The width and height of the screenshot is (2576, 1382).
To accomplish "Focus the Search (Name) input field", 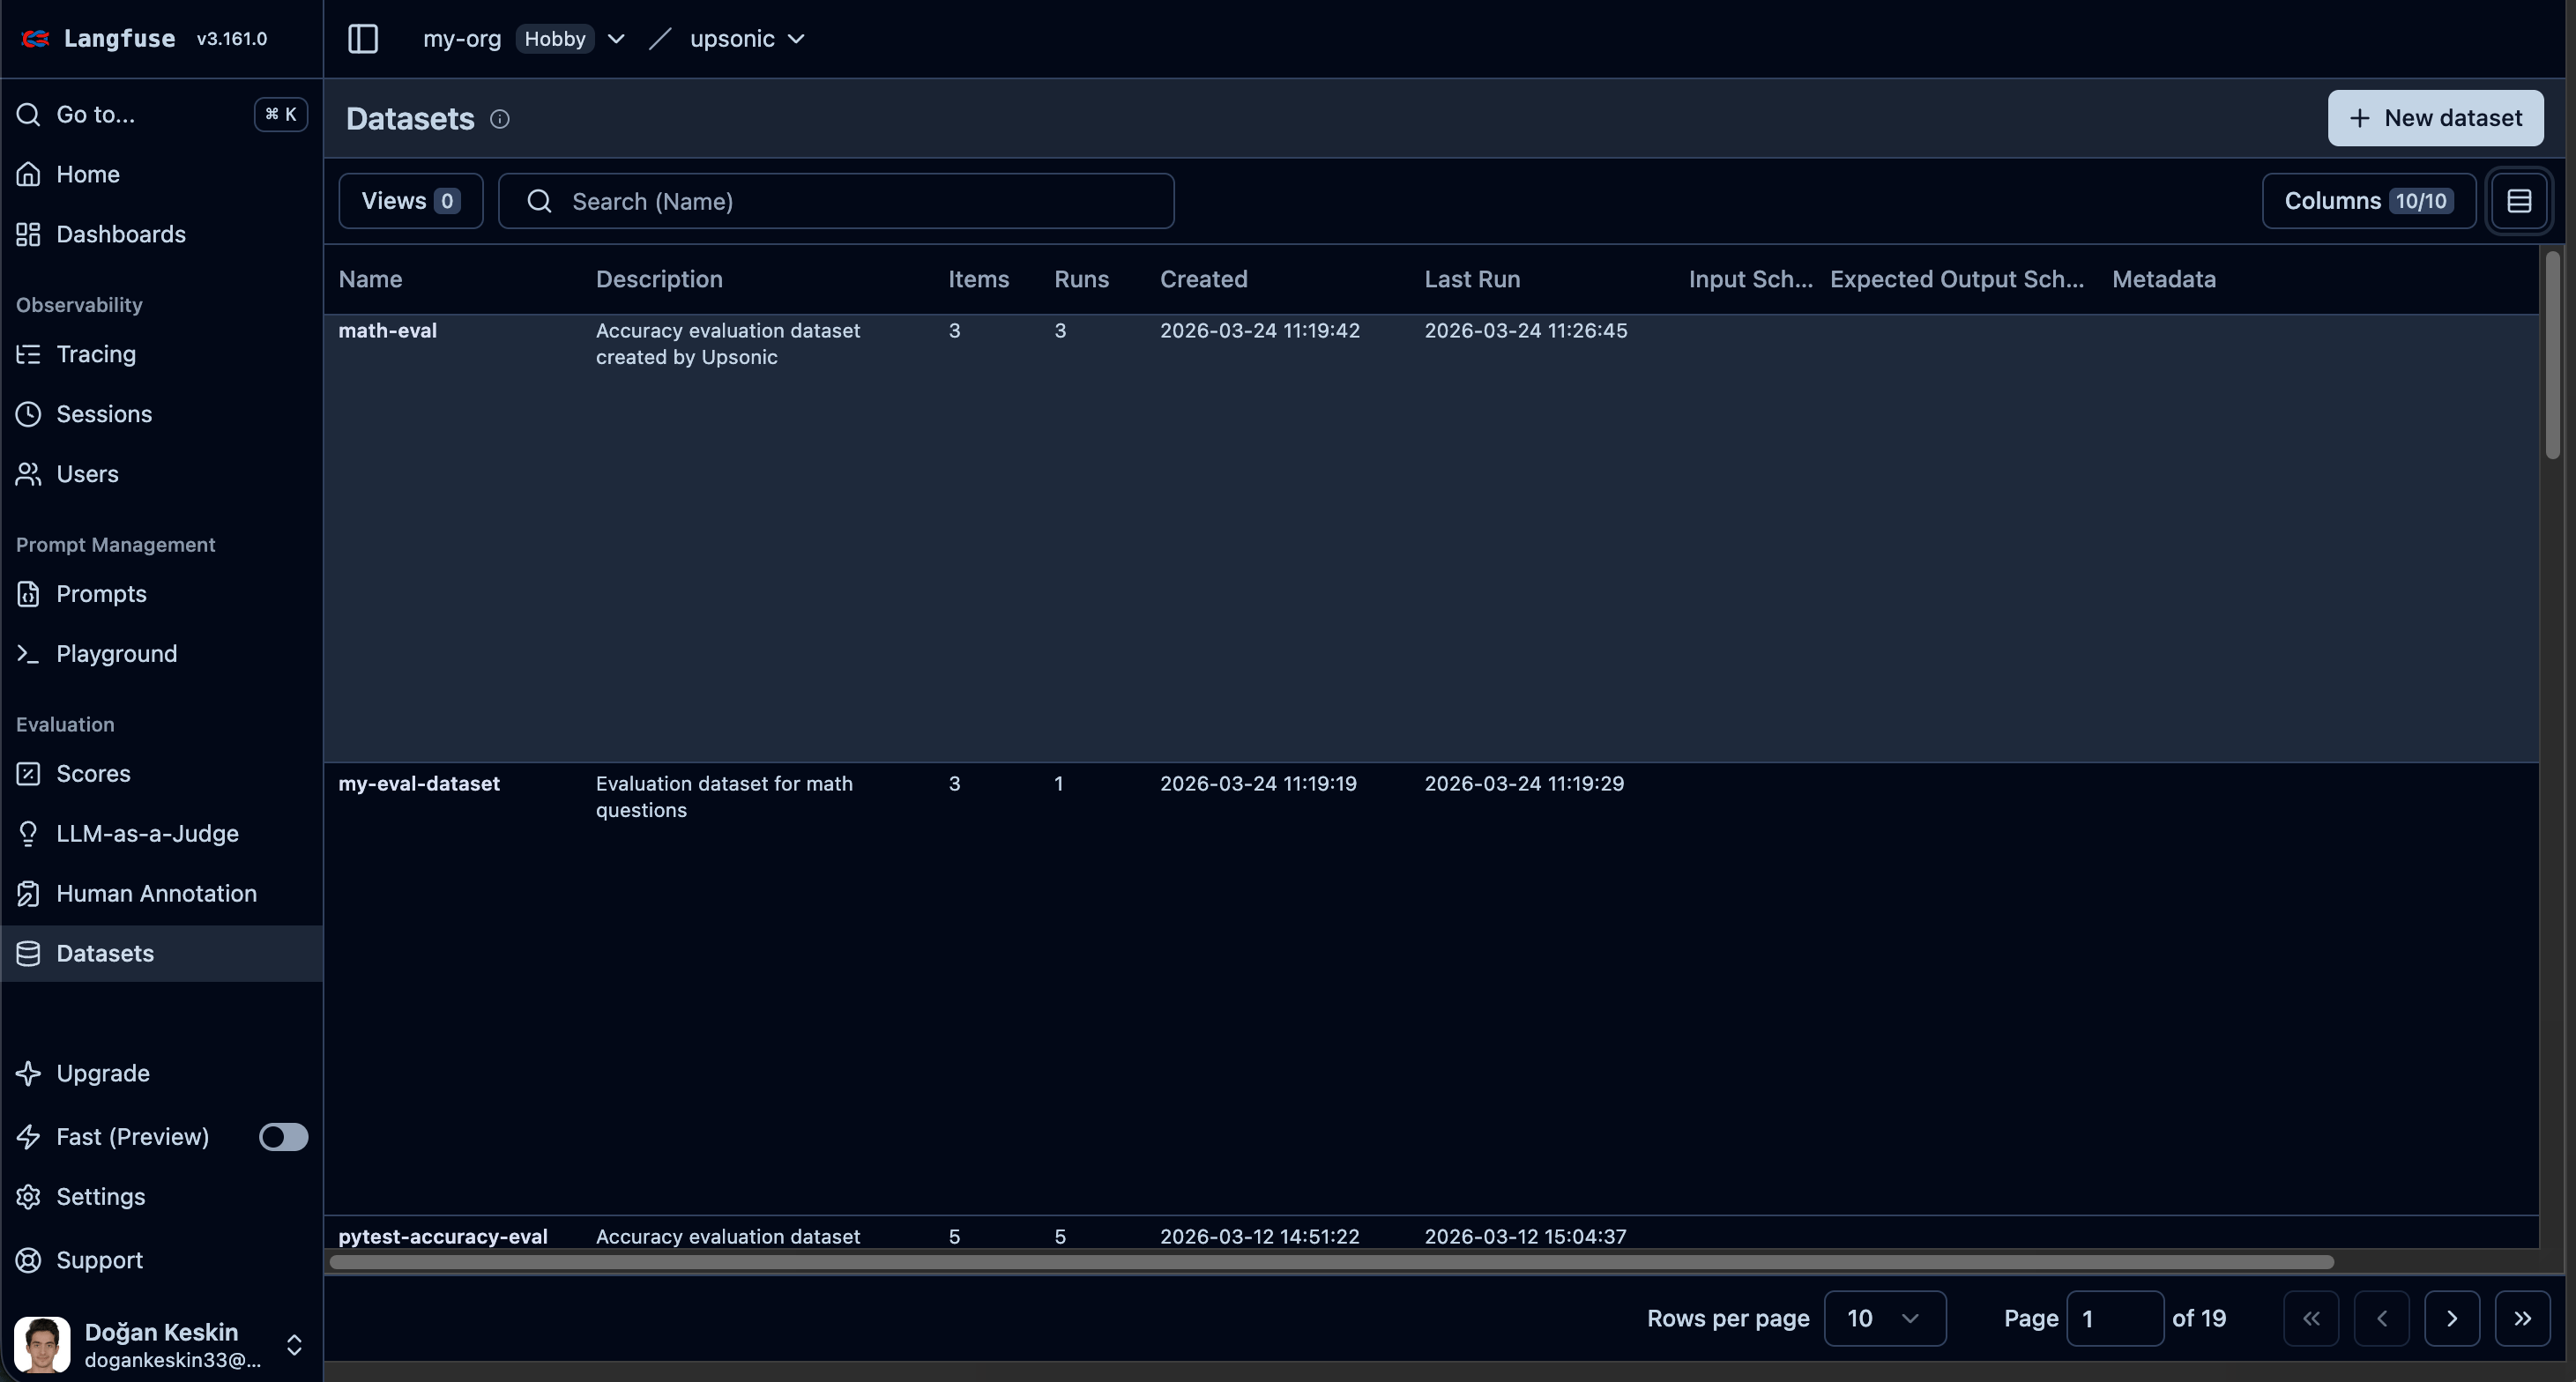I will [x=836, y=201].
